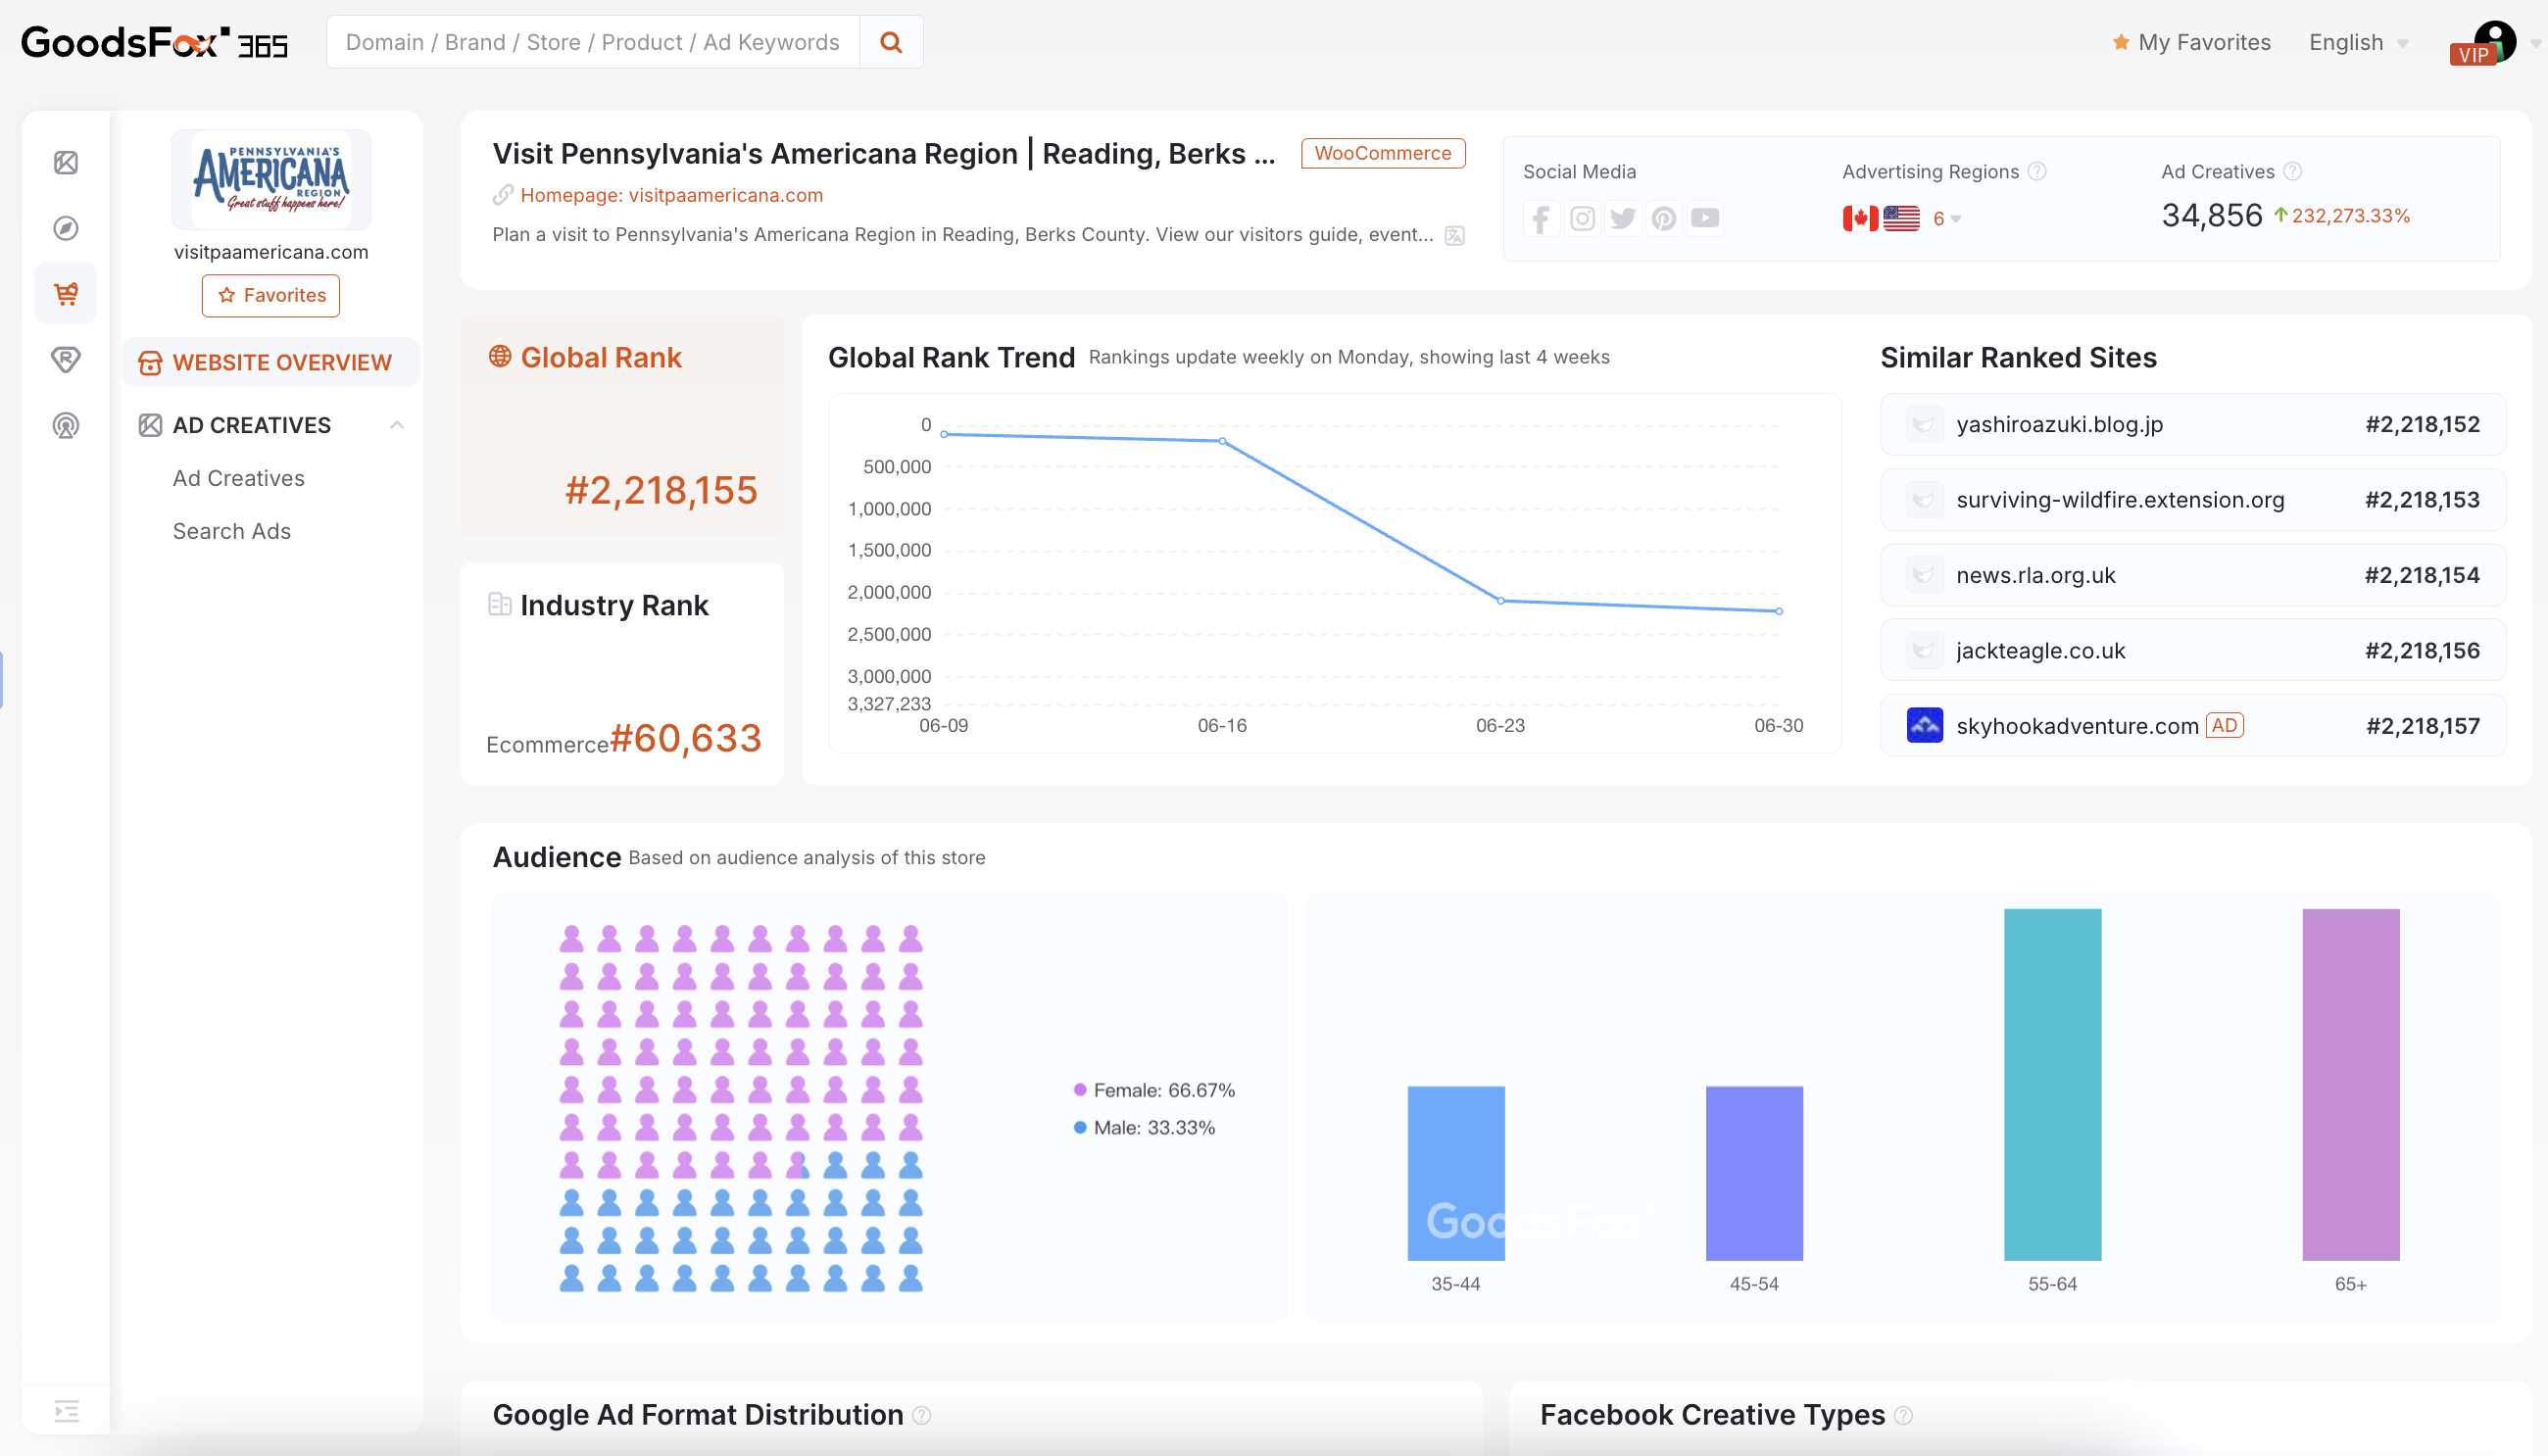Image resolution: width=2548 pixels, height=1456 pixels.
Task: Open My Favorites in the header
Action: pyautogui.click(x=2191, y=42)
